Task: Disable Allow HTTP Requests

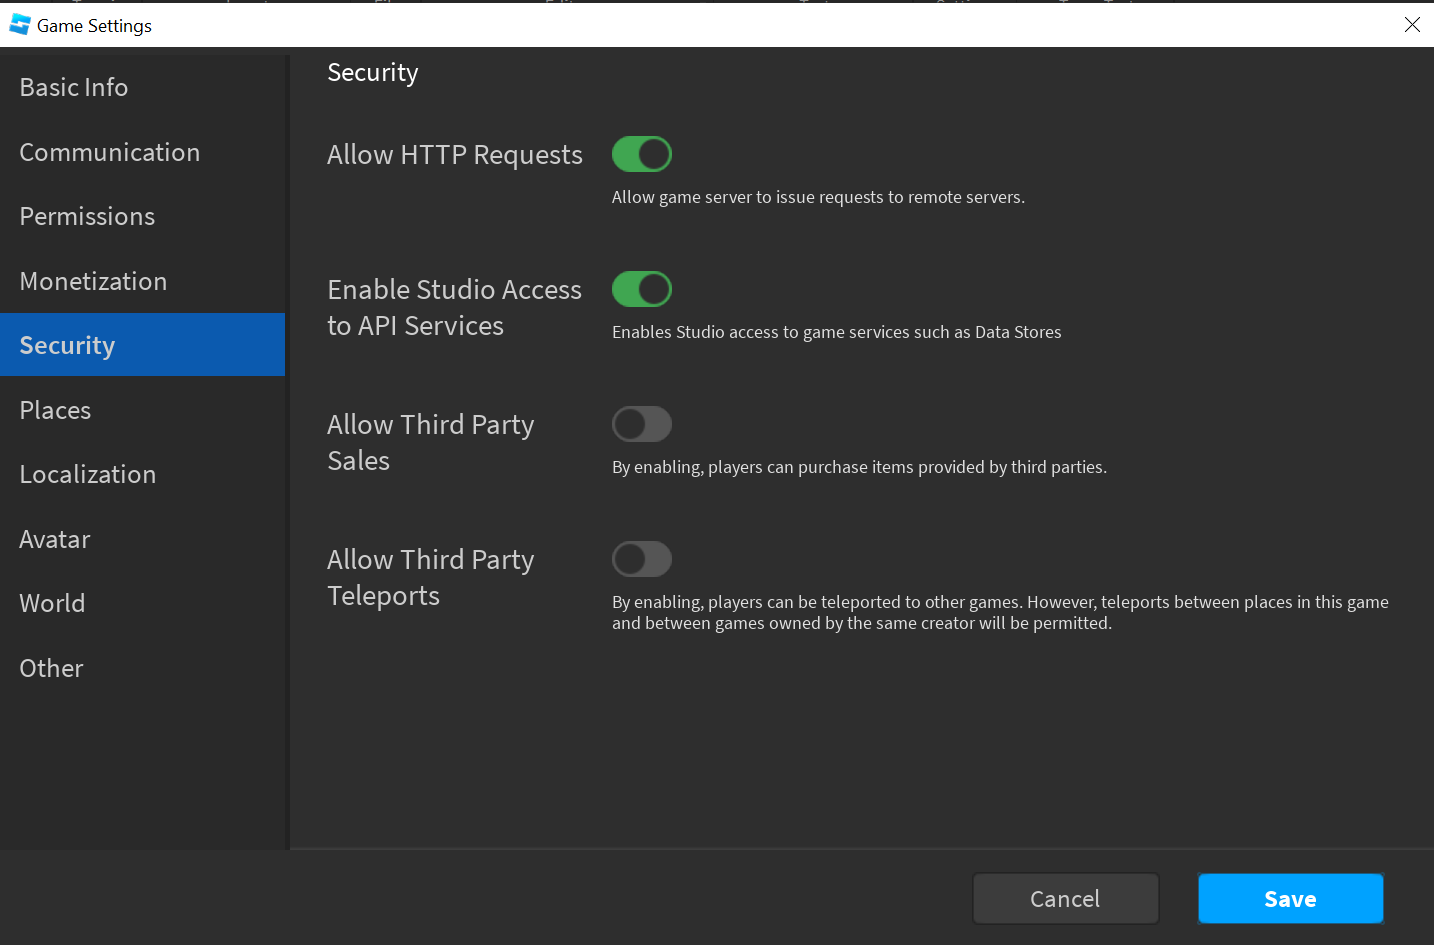Action: point(641,154)
